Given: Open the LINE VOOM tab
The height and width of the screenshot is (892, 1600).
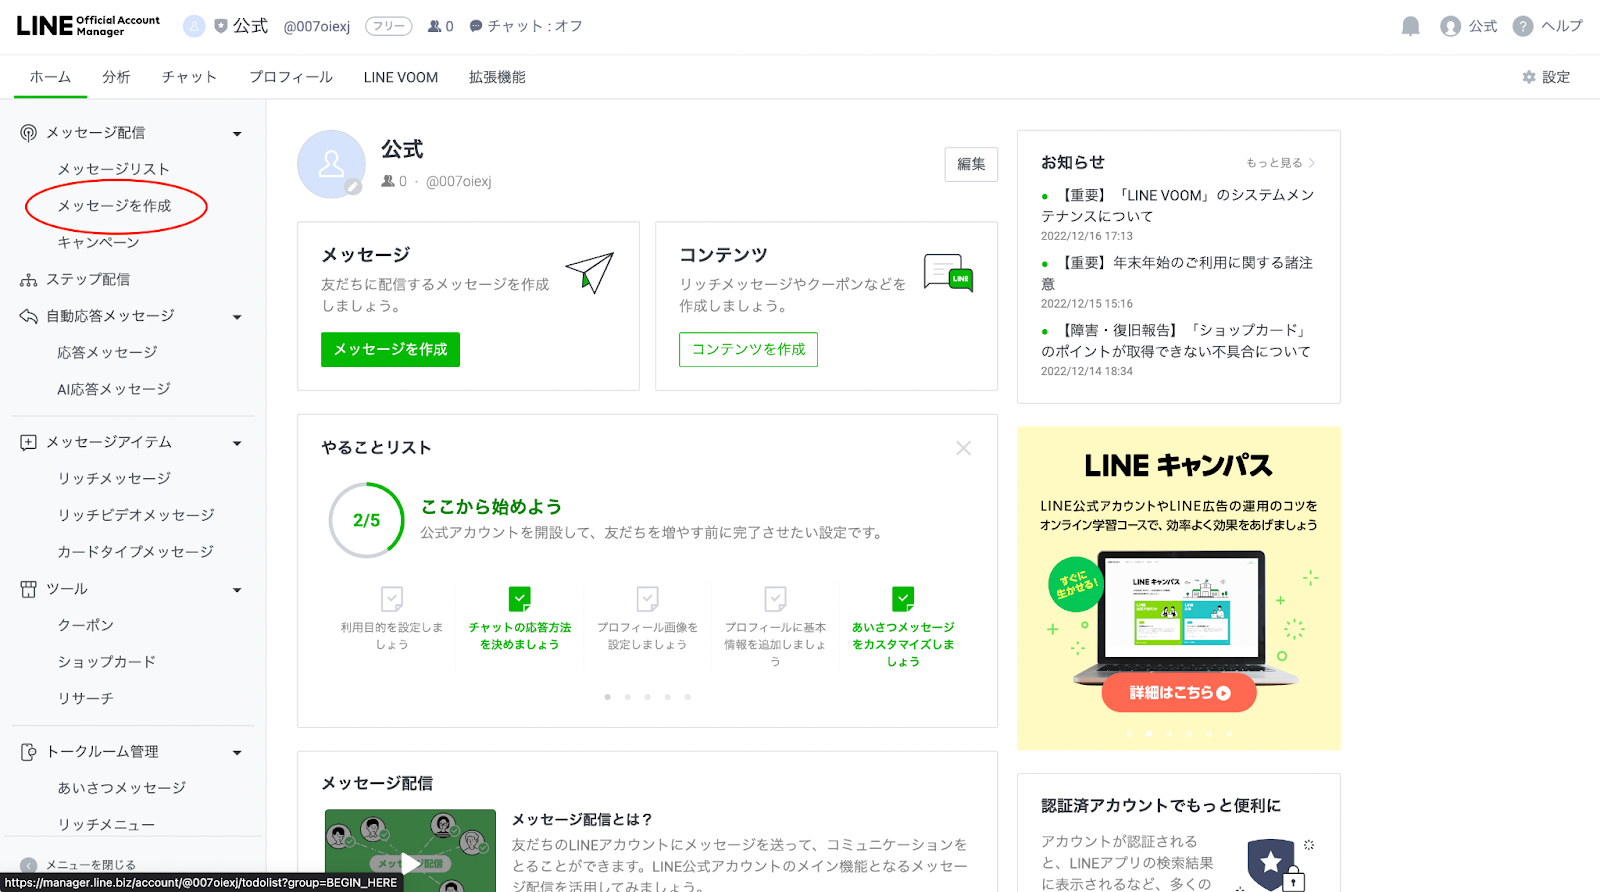Looking at the screenshot, I should click(401, 77).
